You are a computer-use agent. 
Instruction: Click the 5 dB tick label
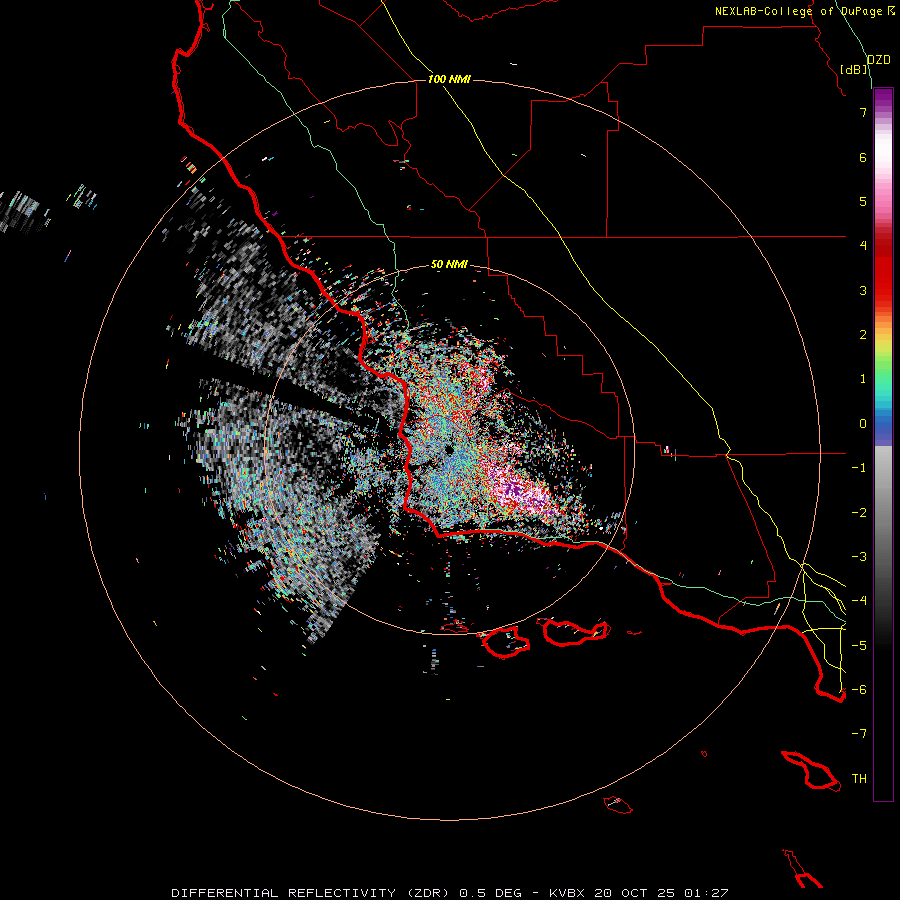coord(863,201)
